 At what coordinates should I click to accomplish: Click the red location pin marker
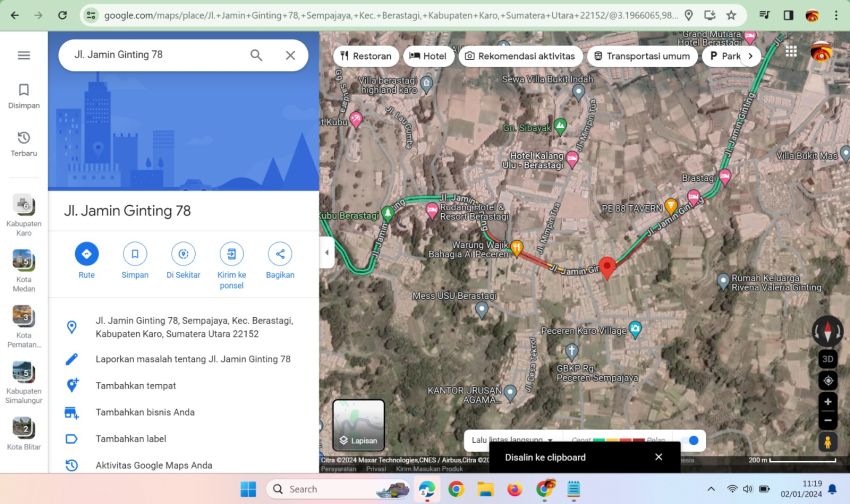pyautogui.click(x=607, y=268)
